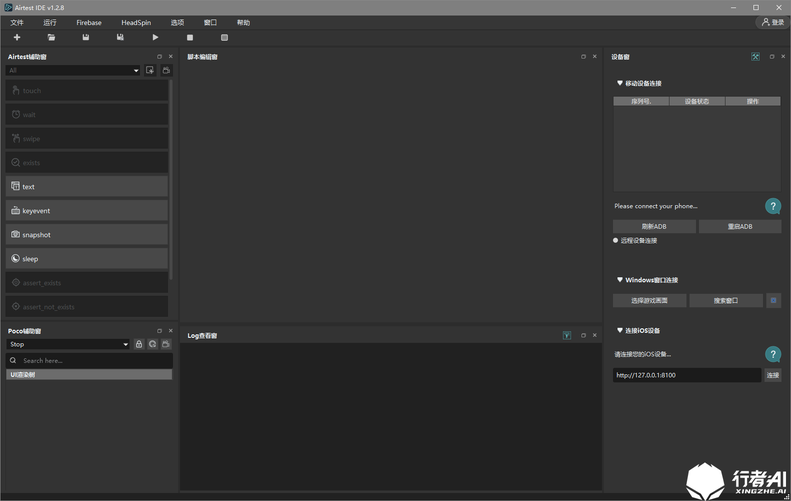Toggle the Poco lock icon
Image resolution: width=791 pixels, height=501 pixels.
pos(139,344)
